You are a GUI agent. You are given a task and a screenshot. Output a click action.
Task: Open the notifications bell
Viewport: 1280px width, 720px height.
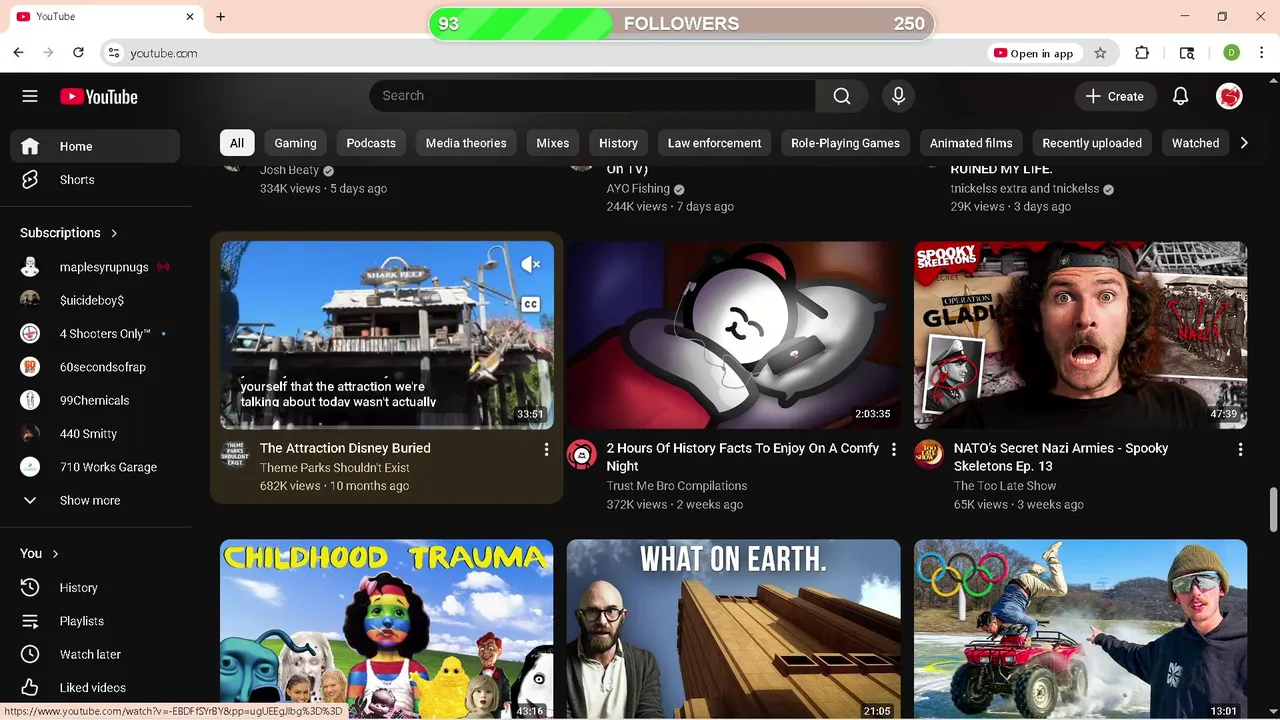point(1180,96)
